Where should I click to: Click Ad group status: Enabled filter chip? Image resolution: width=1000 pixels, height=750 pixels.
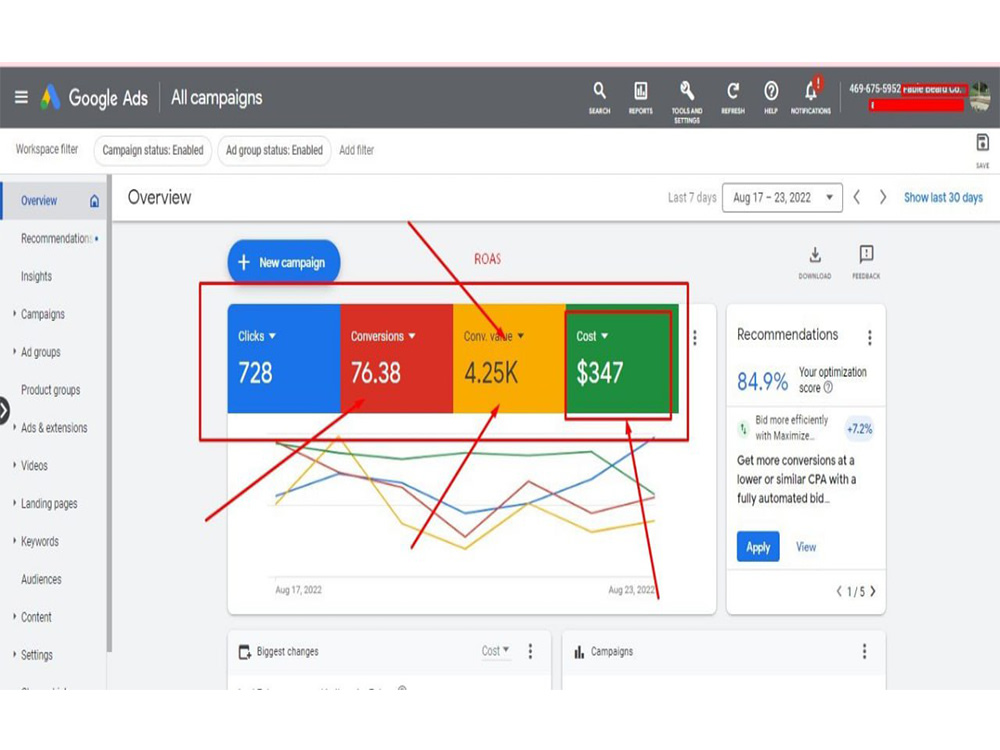tap(274, 151)
